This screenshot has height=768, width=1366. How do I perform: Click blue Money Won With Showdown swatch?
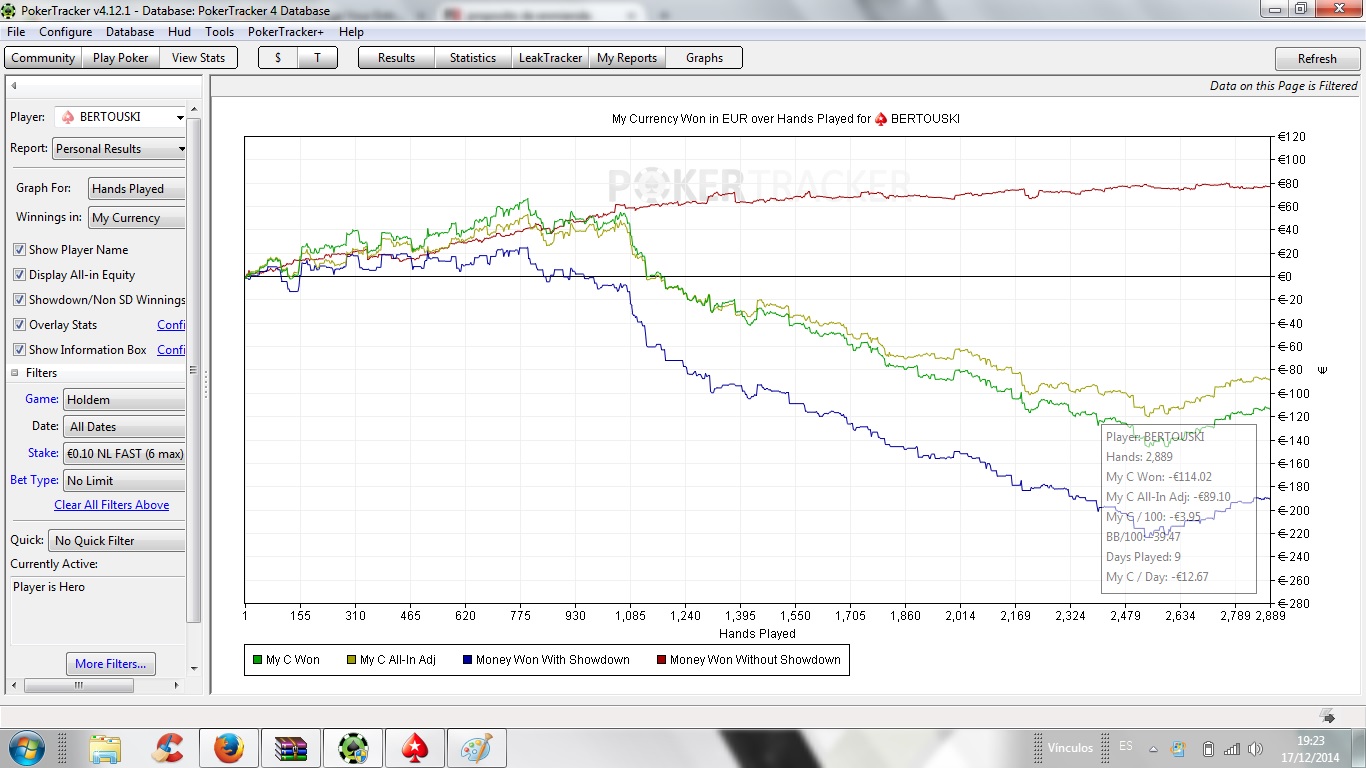tap(467, 660)
